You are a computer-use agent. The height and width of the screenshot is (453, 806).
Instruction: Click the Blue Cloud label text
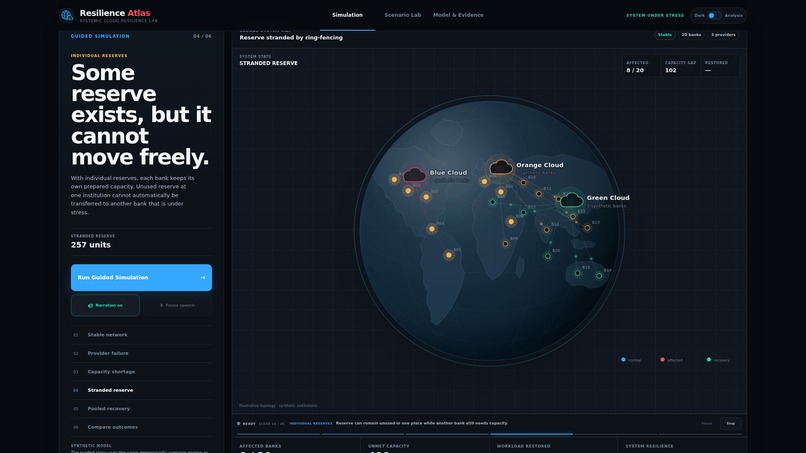coord(448,173)
